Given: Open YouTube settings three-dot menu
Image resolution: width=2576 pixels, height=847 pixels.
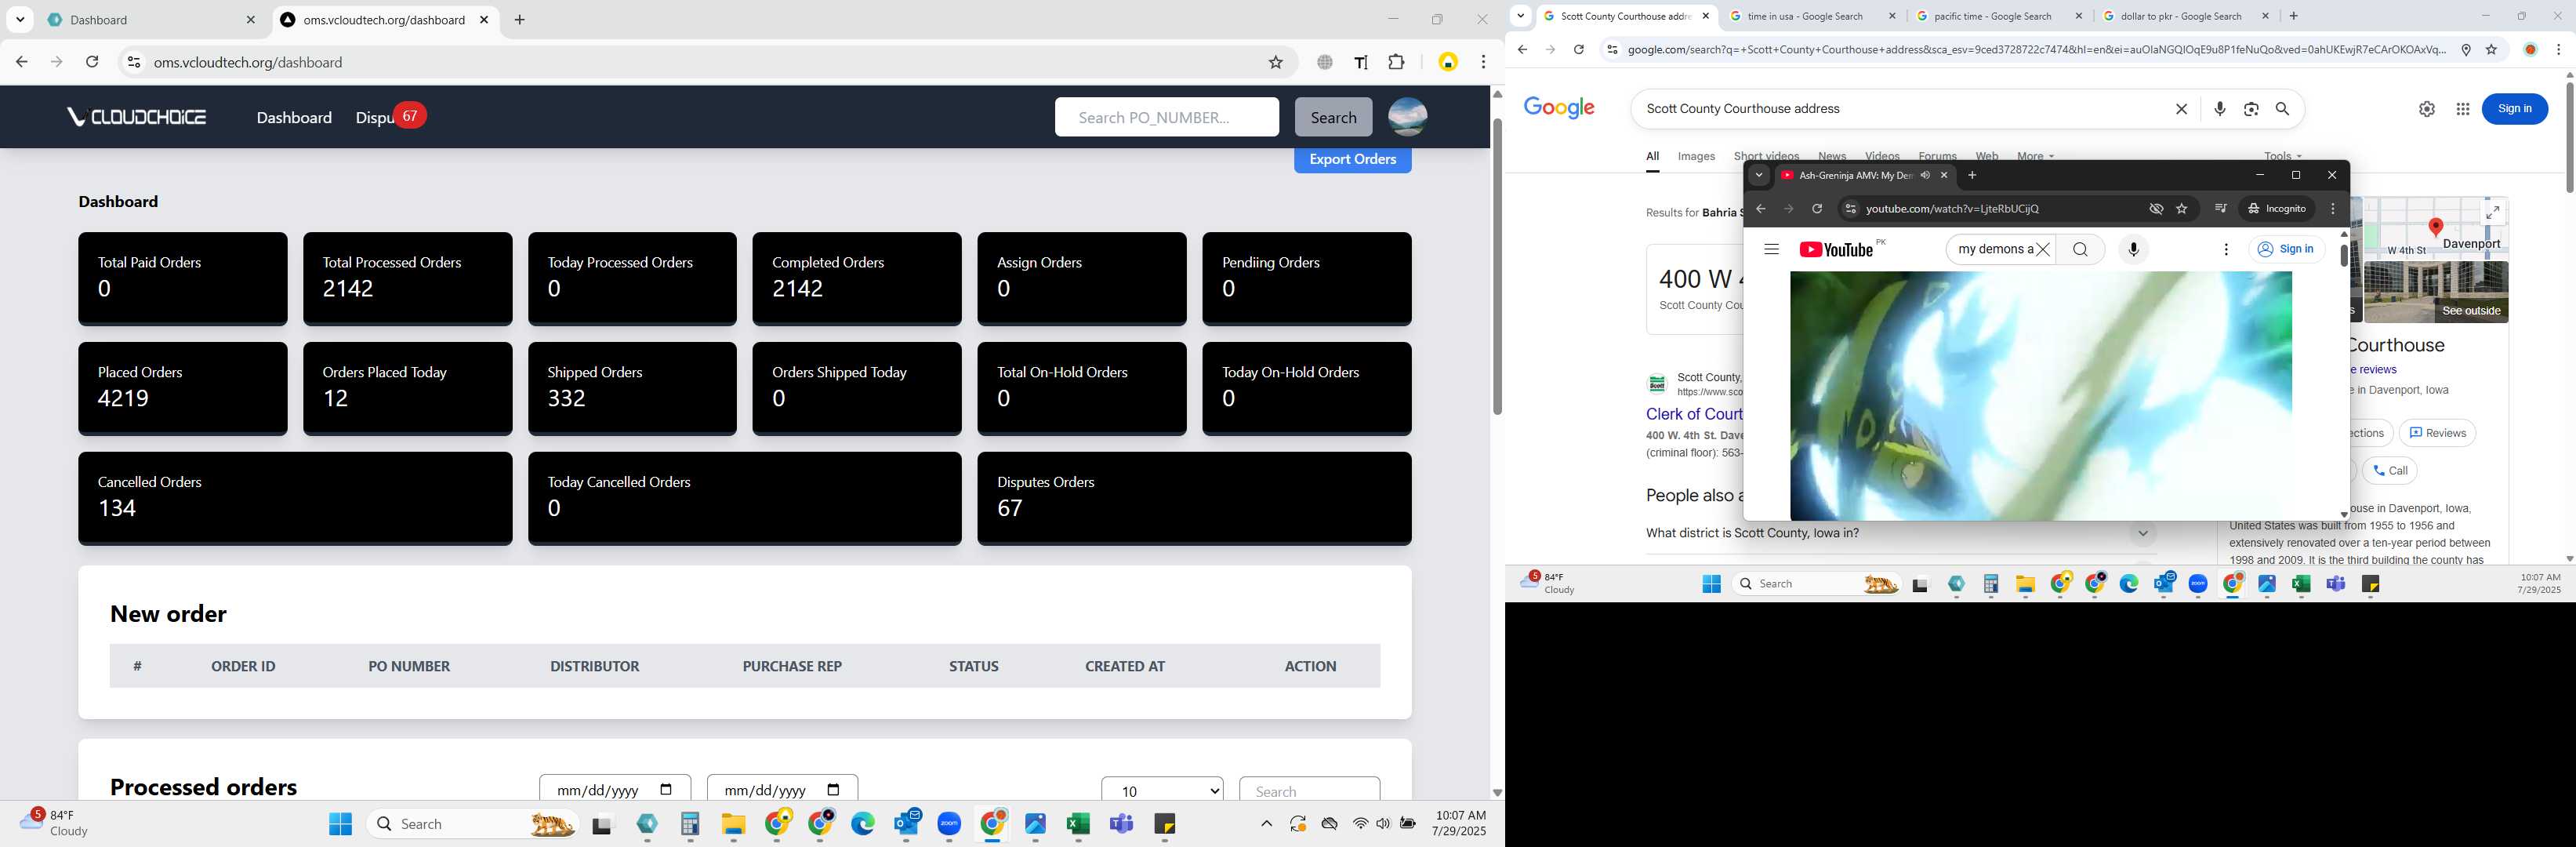Looking at the screenshot, I should coord(2226,250).
